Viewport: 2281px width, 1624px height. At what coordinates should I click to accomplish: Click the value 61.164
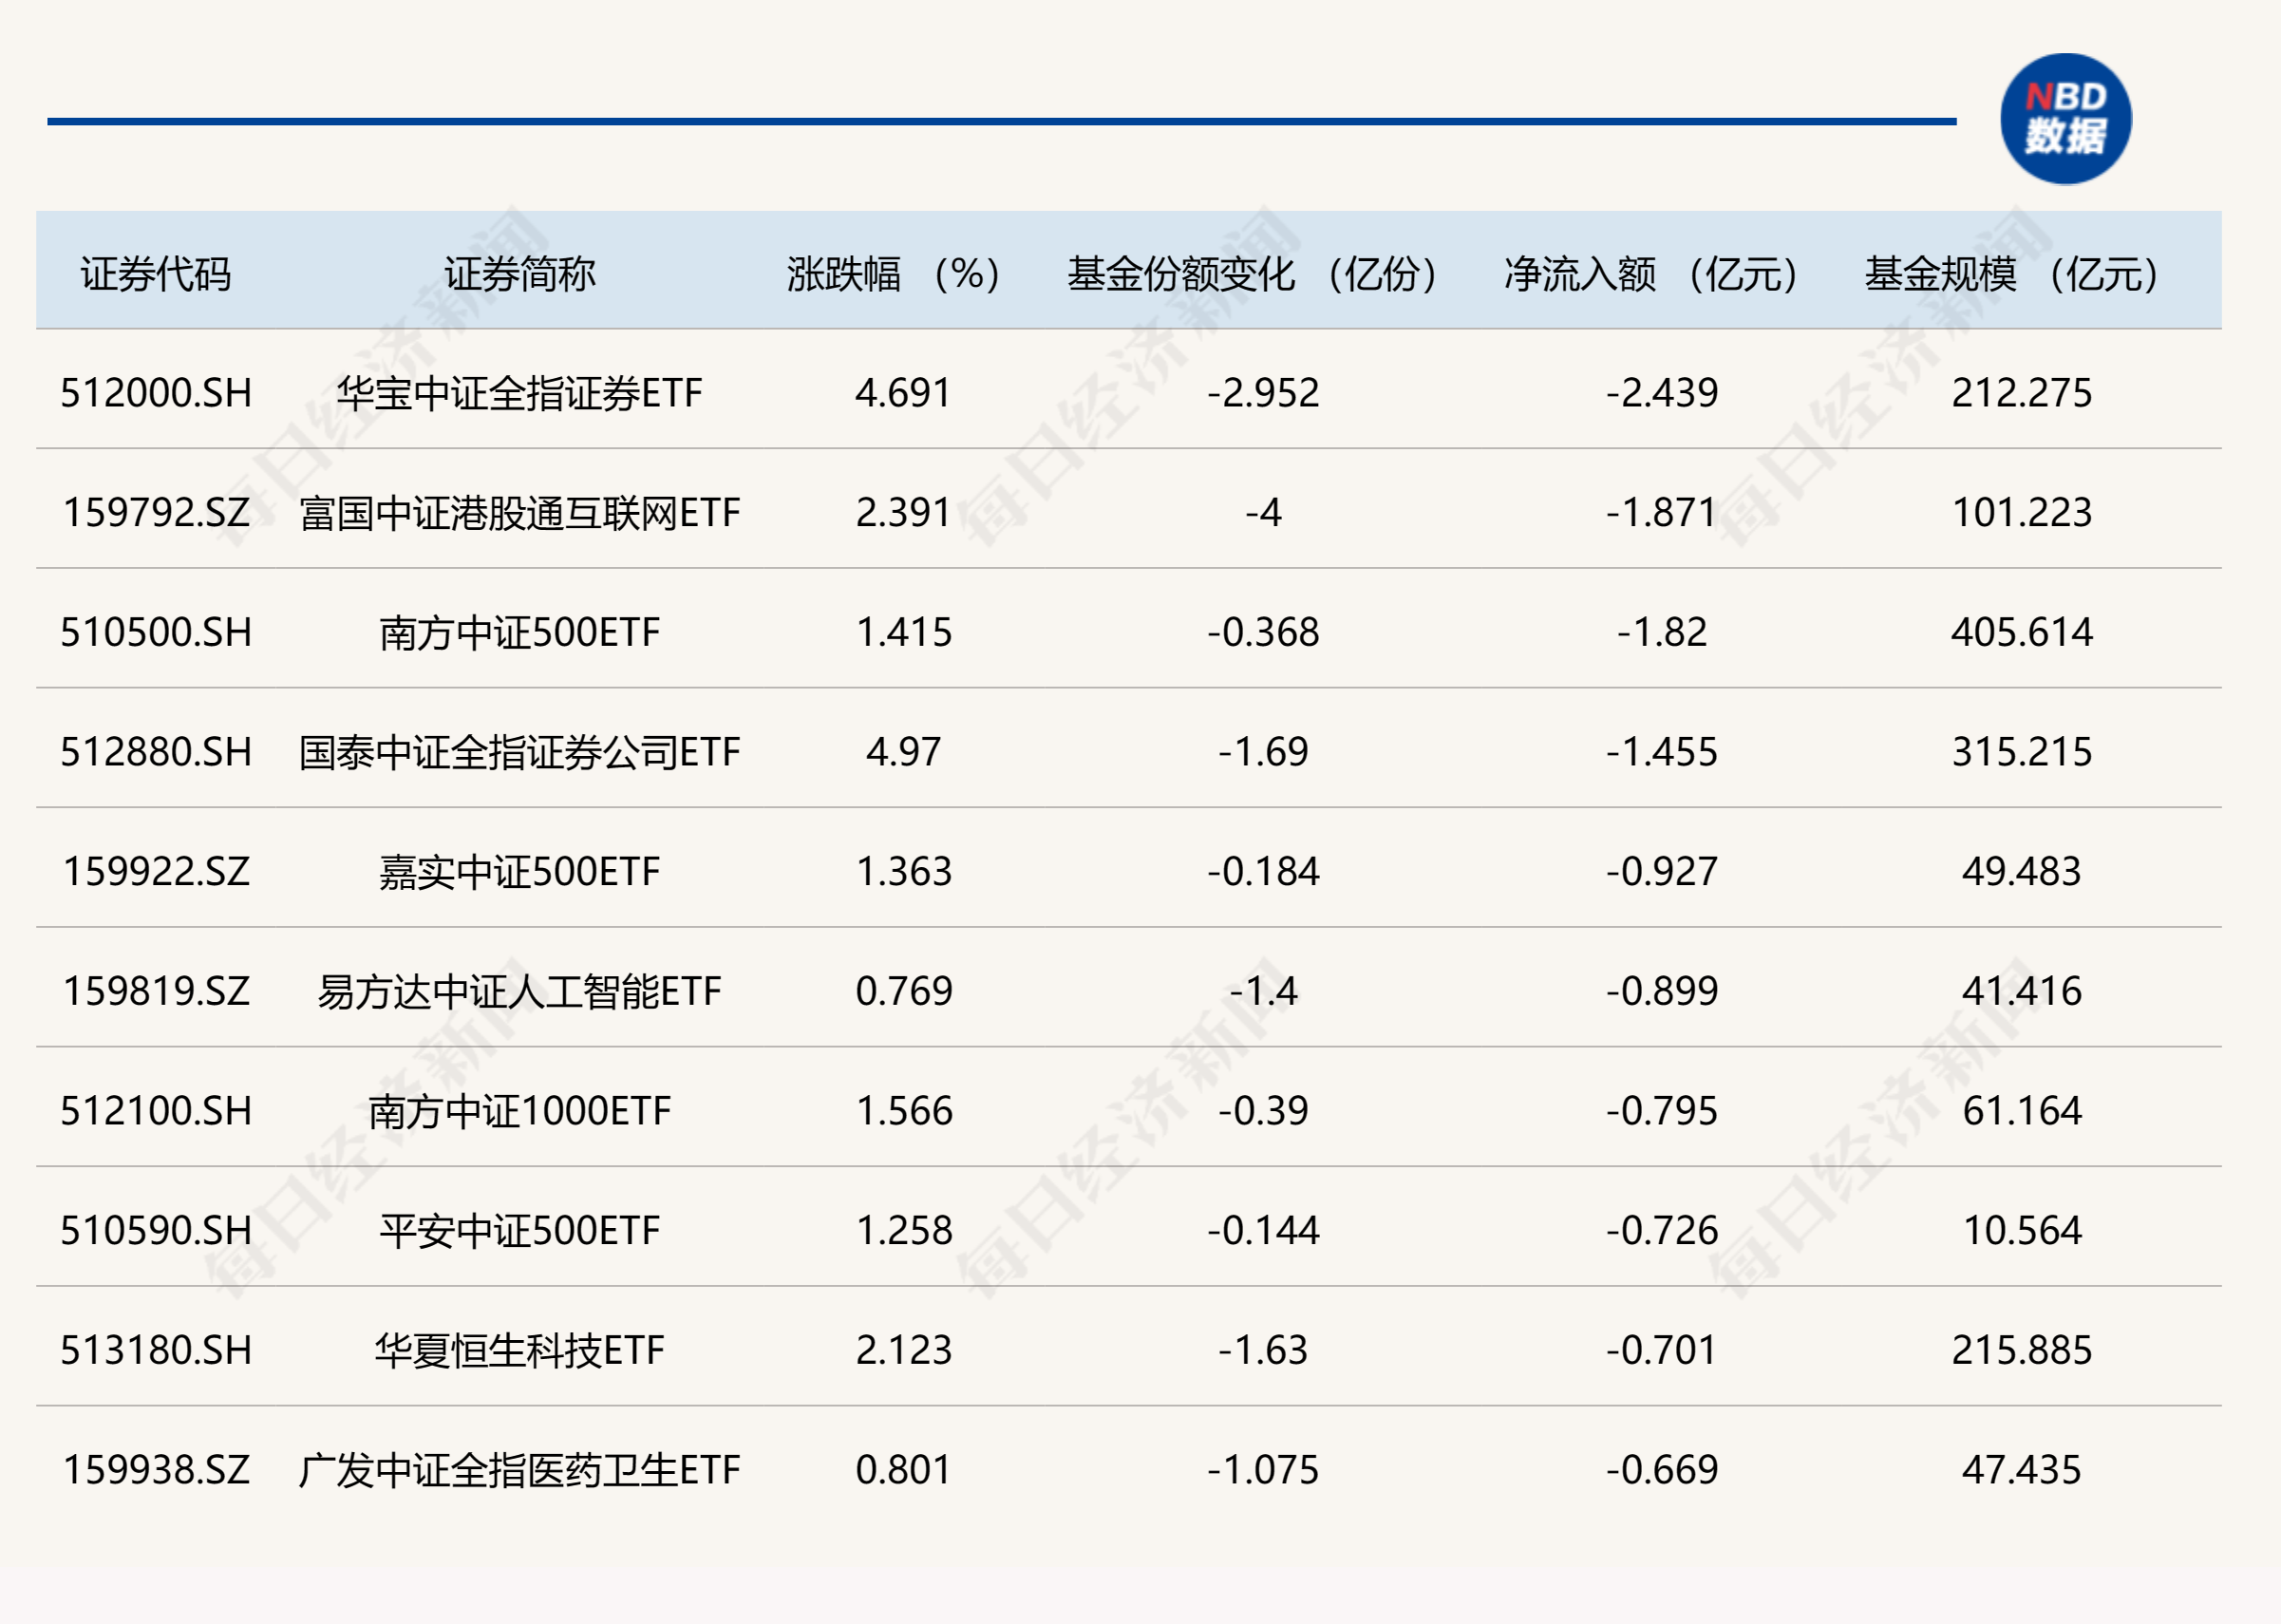tap(2022, 1111)
